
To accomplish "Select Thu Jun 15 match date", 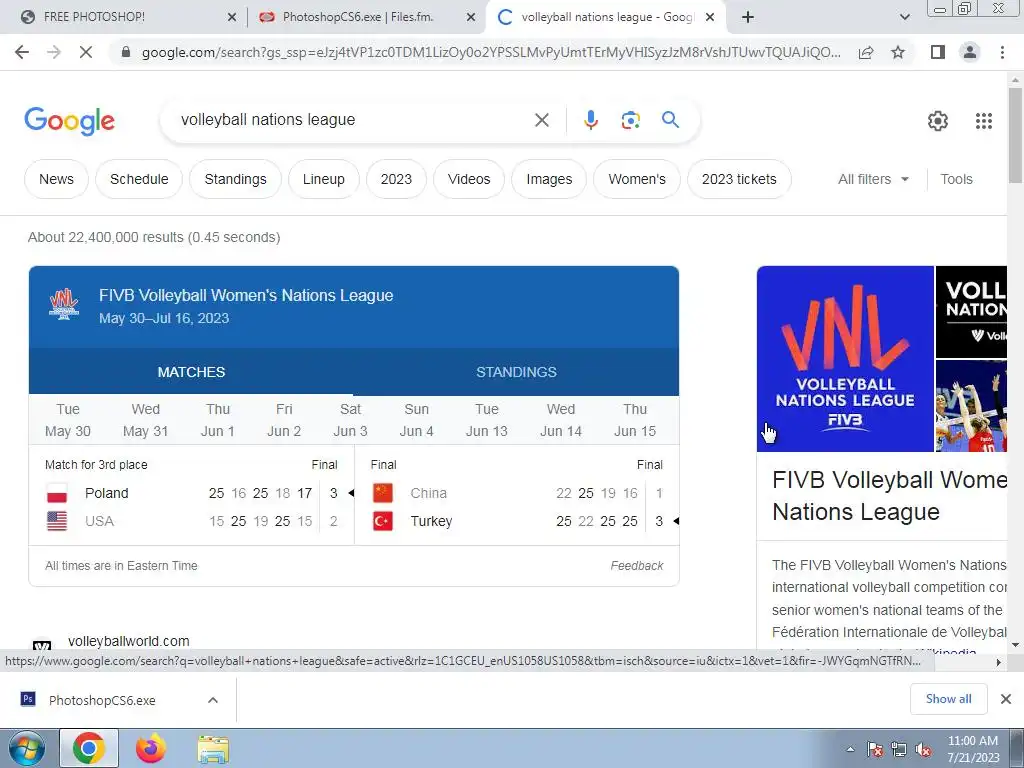I will coord(635,420).
